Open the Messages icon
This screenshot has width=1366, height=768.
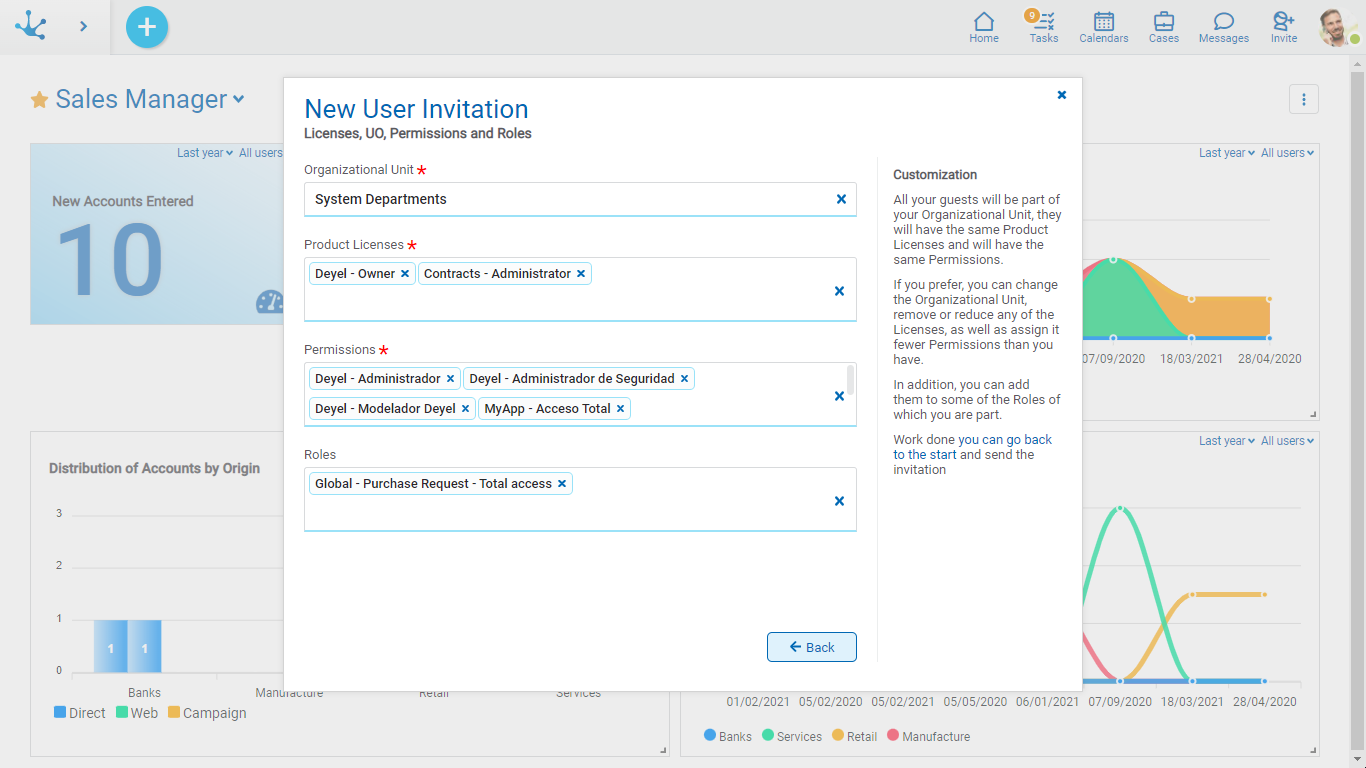[x=1223, y=27]
